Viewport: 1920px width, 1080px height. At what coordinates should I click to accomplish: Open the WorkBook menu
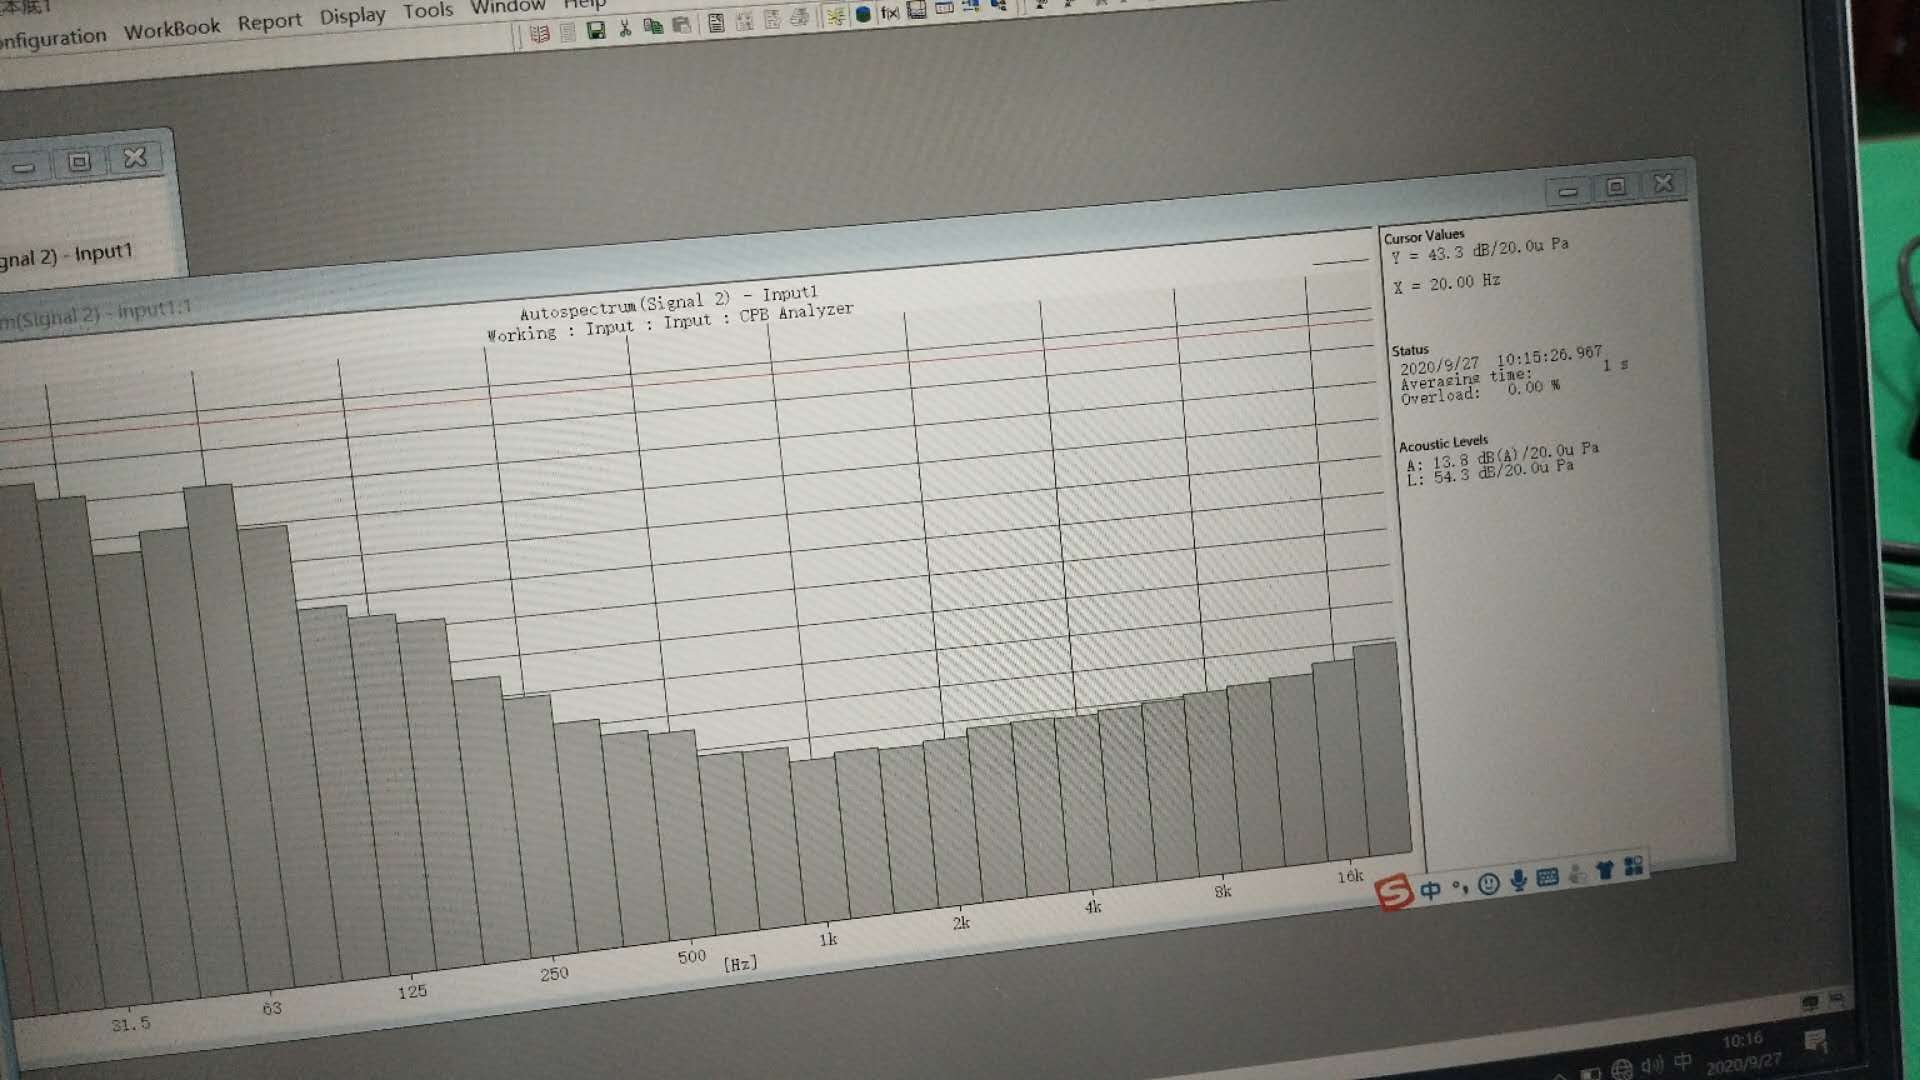coord(172,29)
